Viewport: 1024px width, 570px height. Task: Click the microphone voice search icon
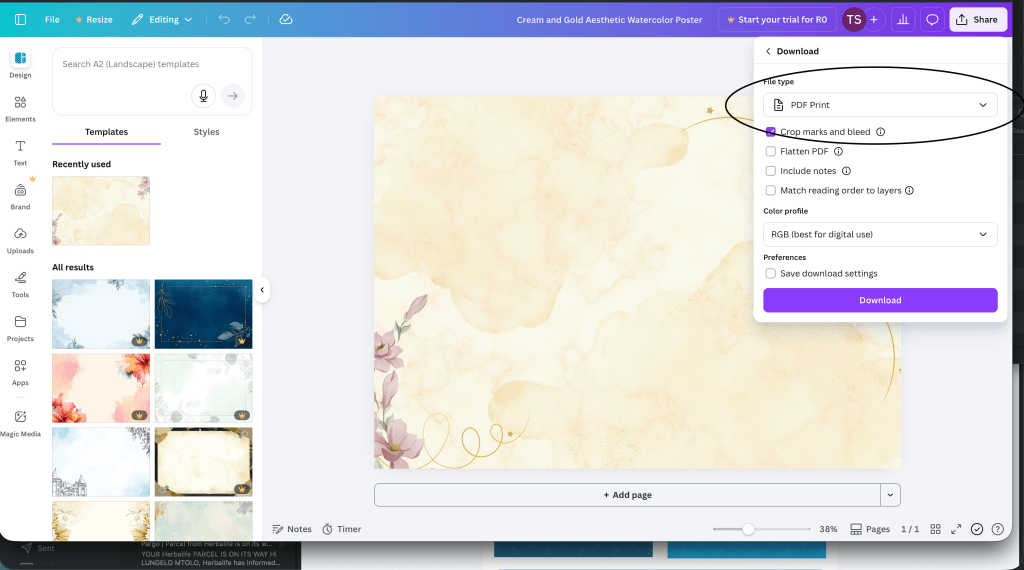click(204, 95)
